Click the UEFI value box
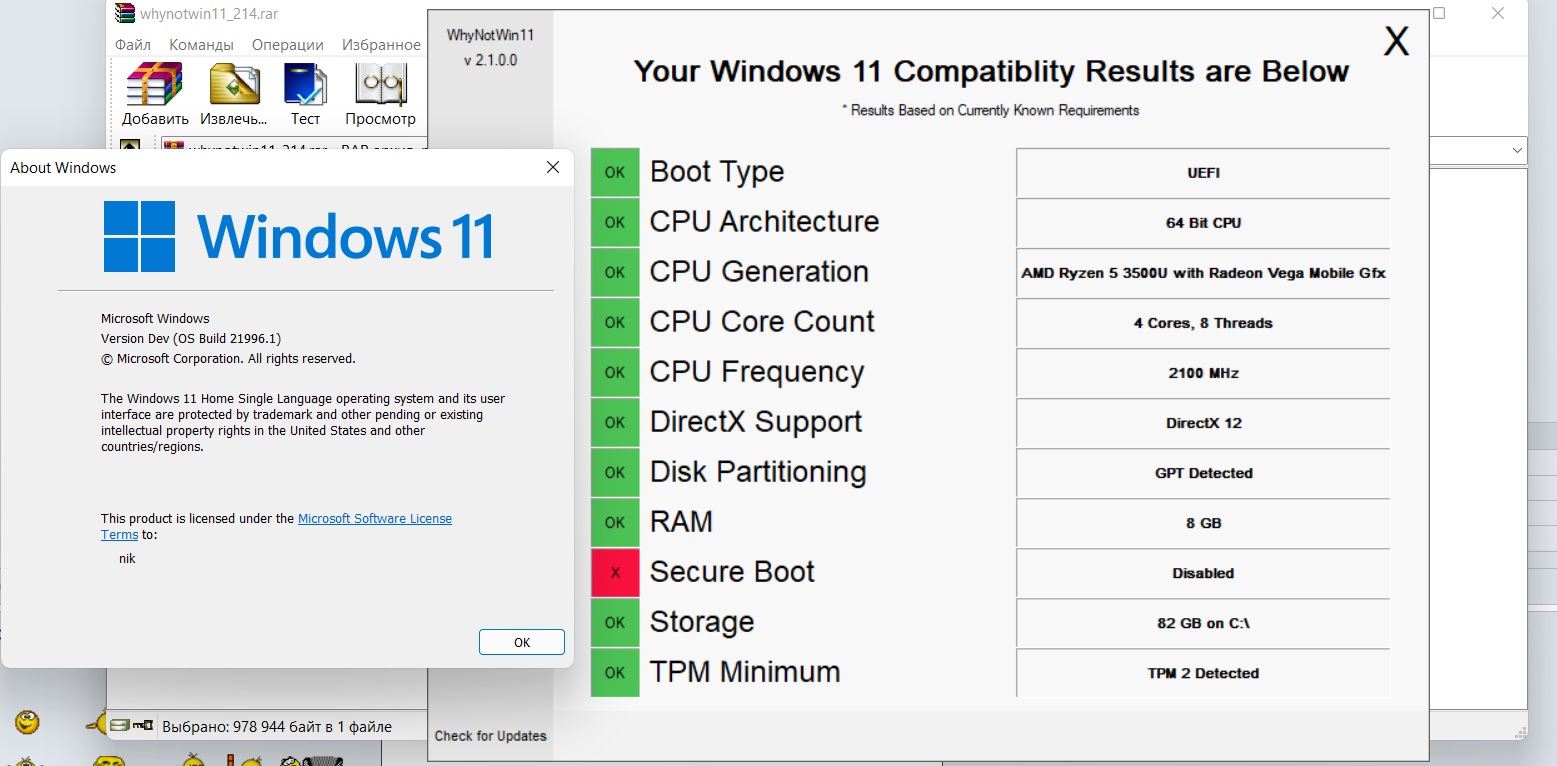Screen dimensions: 1557x766 pos(1203,173)
